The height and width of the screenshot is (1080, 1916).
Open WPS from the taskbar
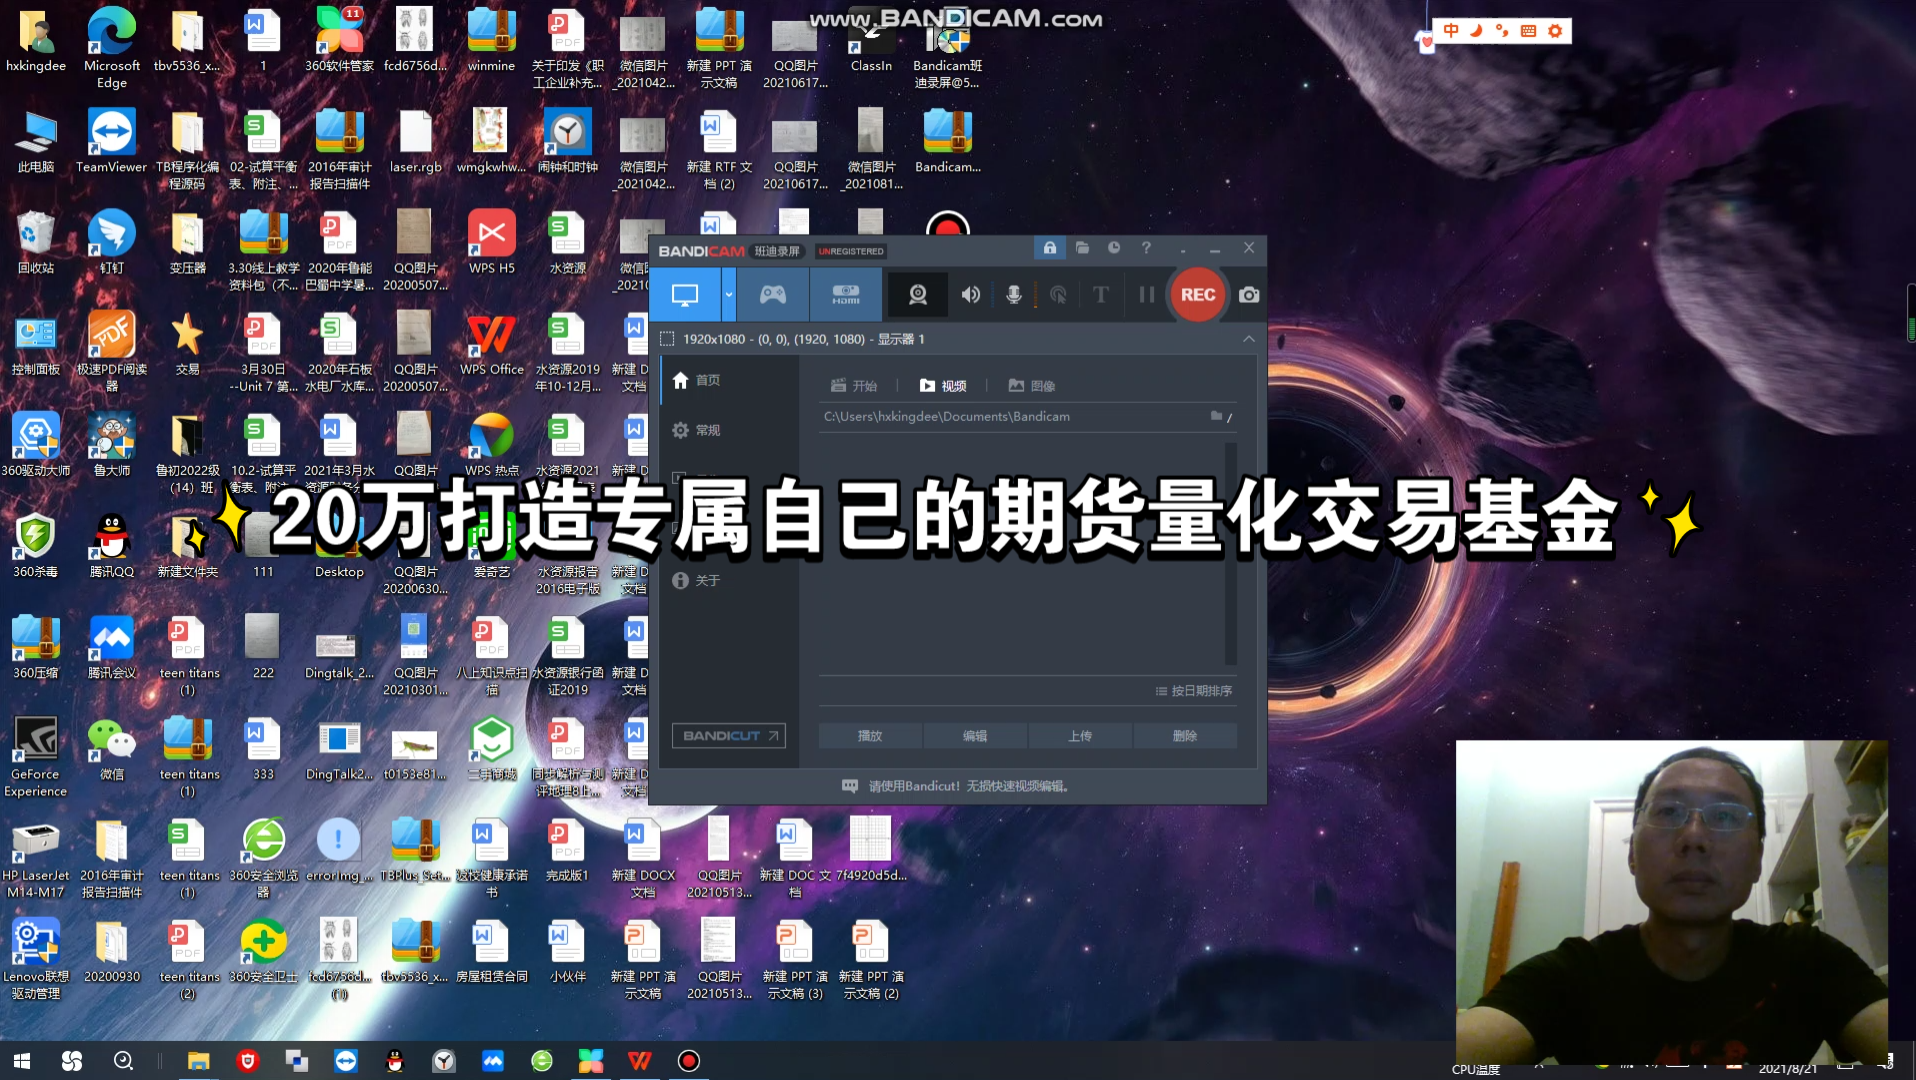(640, 1061)
